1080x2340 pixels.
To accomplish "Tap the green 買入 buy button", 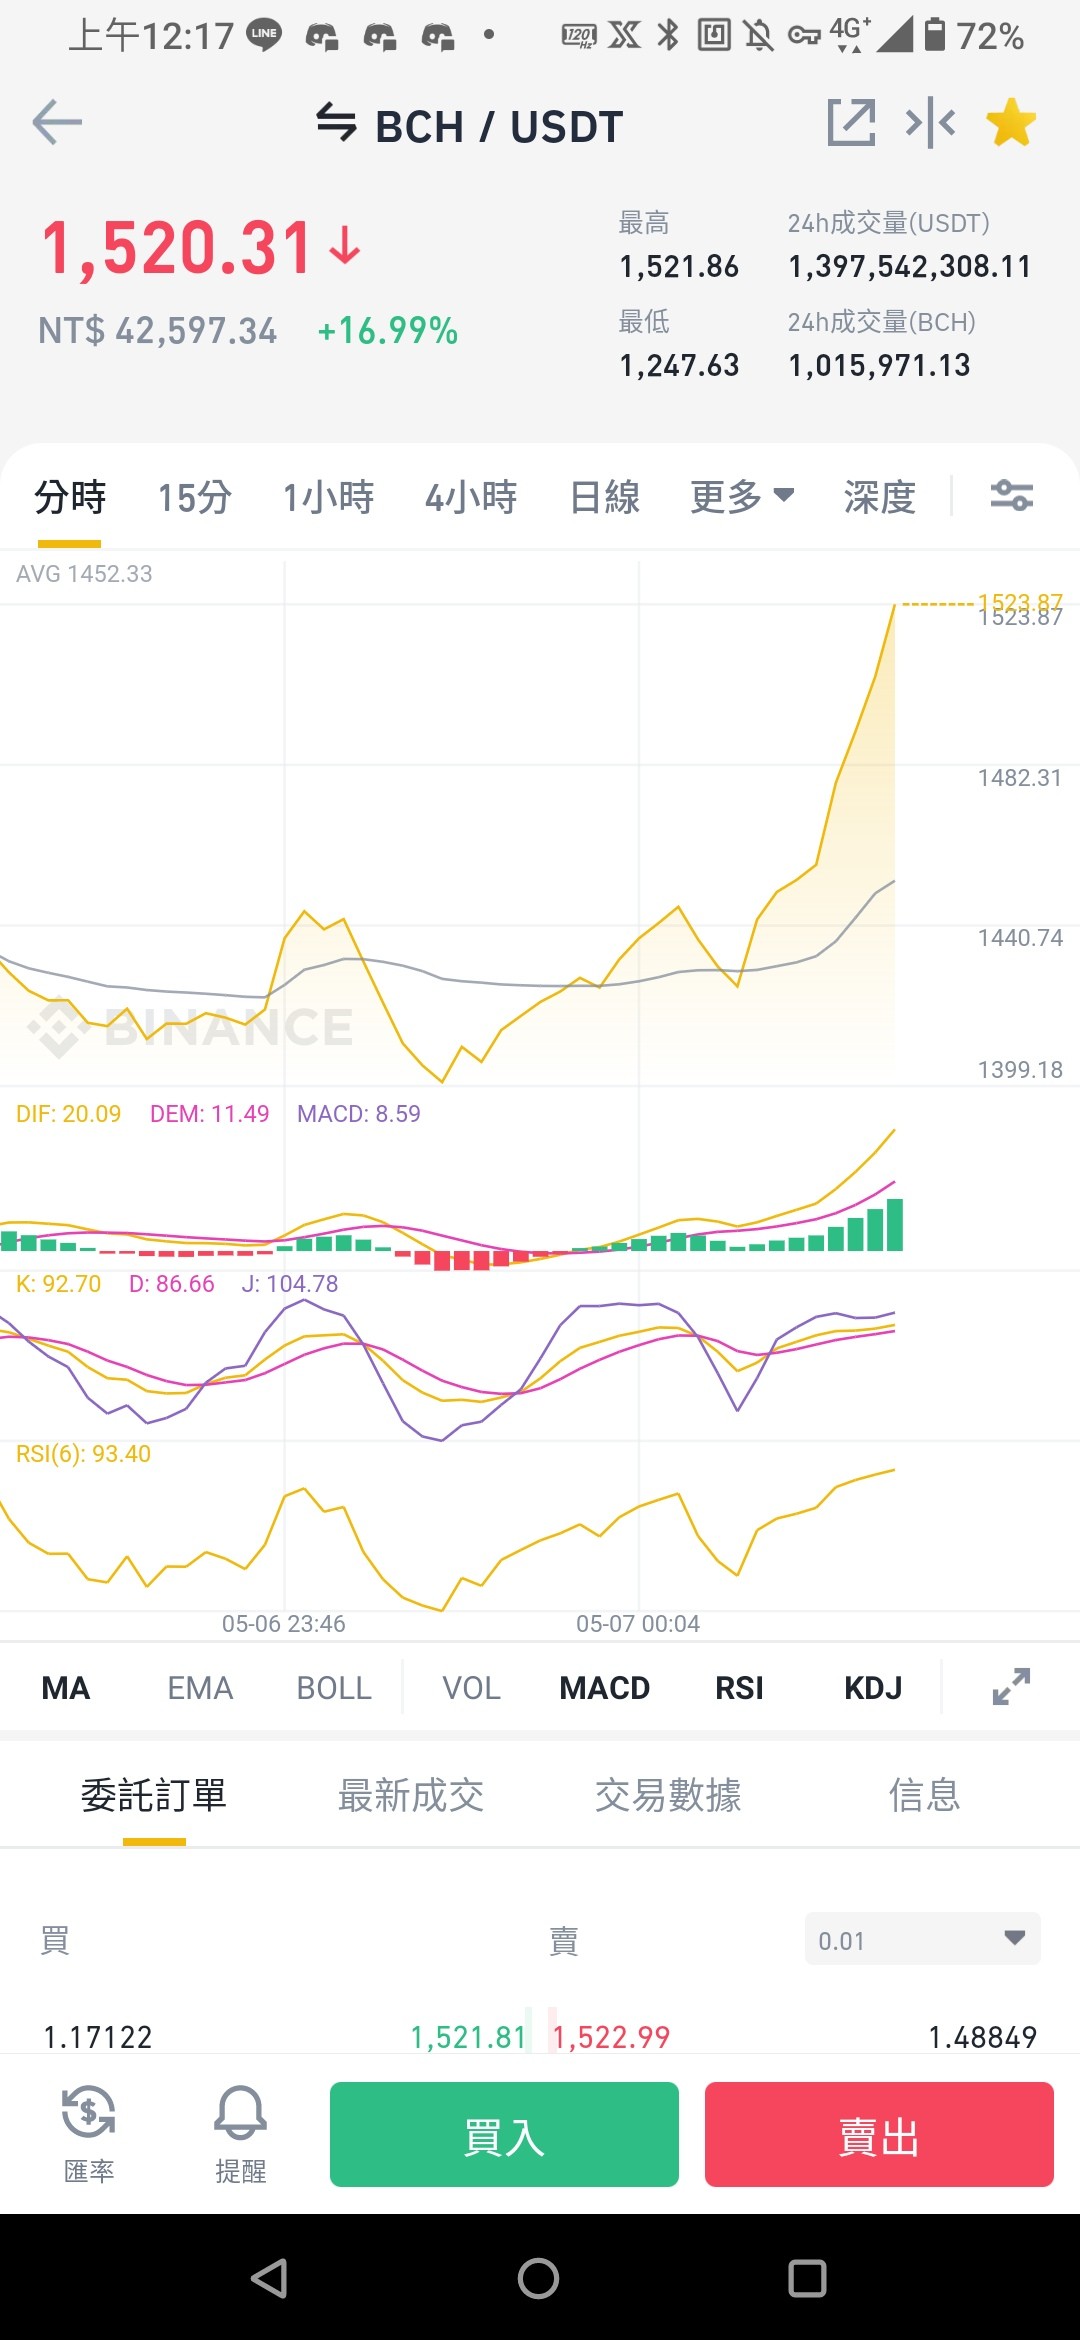I will tap(504, 2134).
